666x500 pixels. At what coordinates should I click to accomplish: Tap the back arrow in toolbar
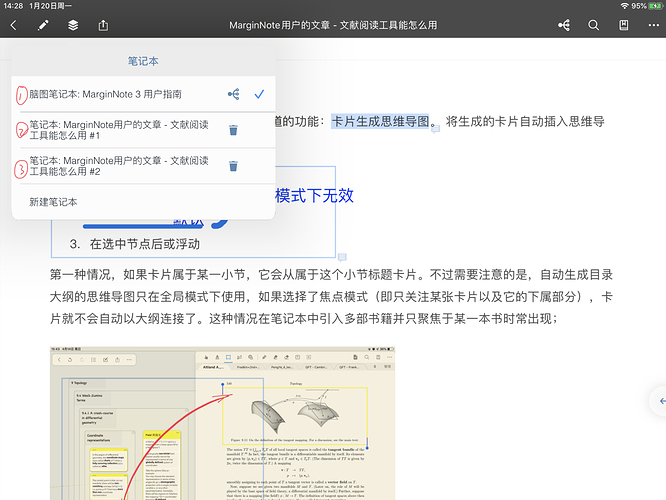click(14, 25)
